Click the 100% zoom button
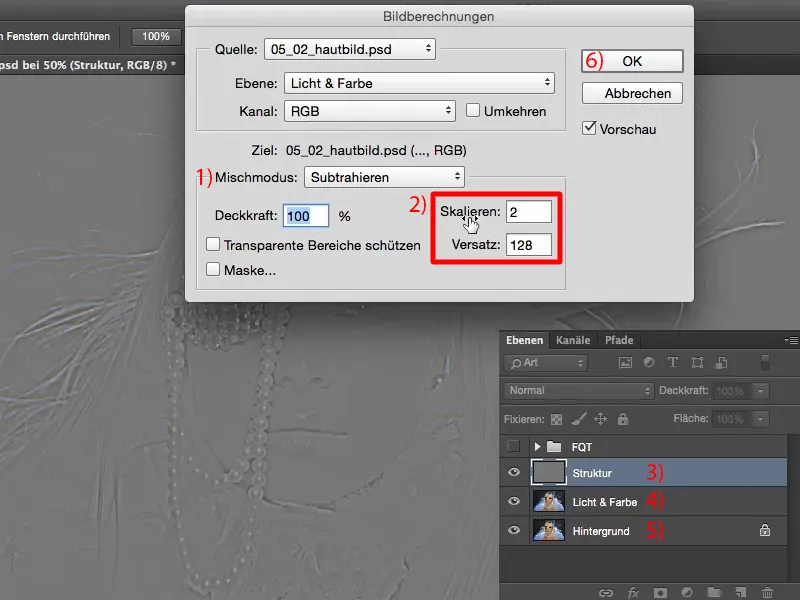The width and height of the screenshot is (800, 600). [156, 36]
